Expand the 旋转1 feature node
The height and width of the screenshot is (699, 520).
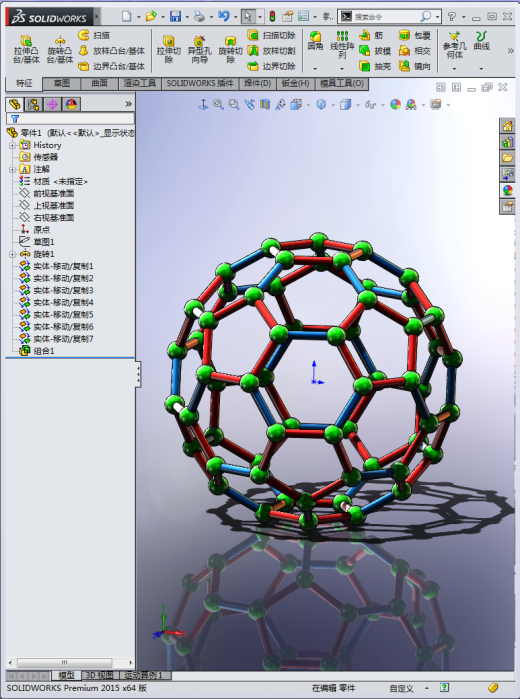point(12,255)
